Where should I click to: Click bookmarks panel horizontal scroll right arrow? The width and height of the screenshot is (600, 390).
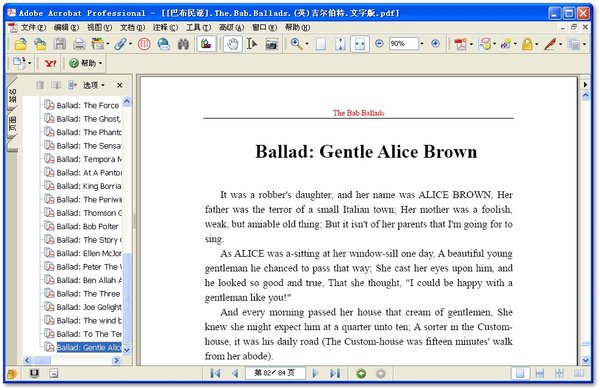[x=116, y=360]
